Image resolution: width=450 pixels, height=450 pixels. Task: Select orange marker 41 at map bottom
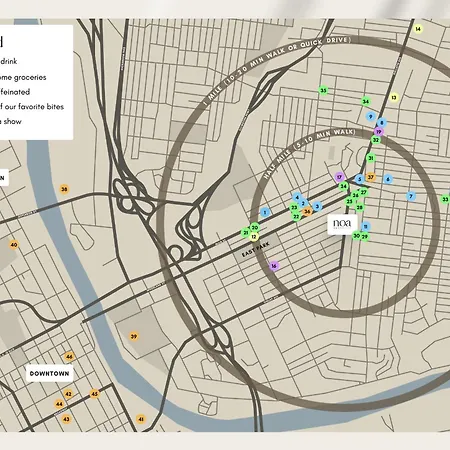click(141, 419)
